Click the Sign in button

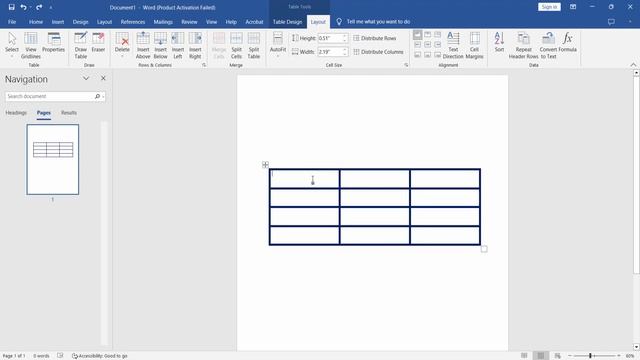549,7
